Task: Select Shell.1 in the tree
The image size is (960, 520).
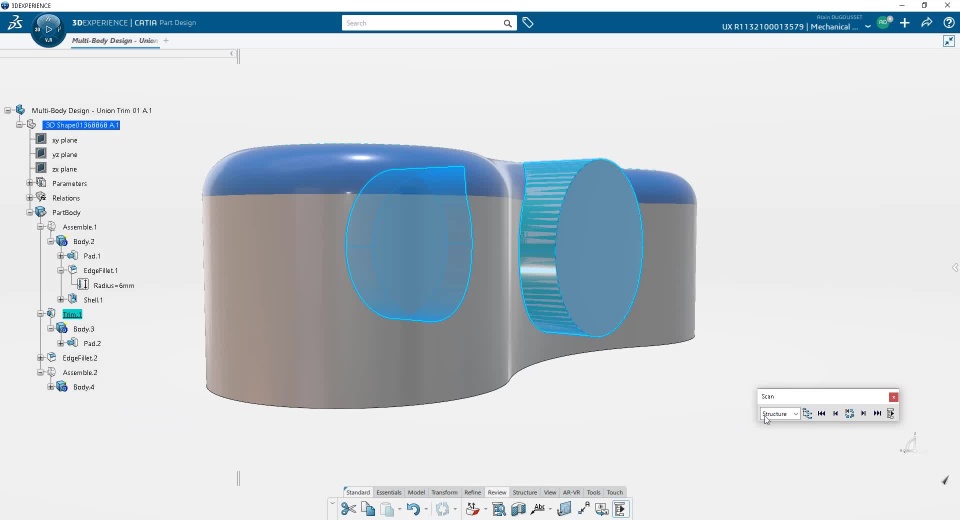Action: [x=93, y=300]
